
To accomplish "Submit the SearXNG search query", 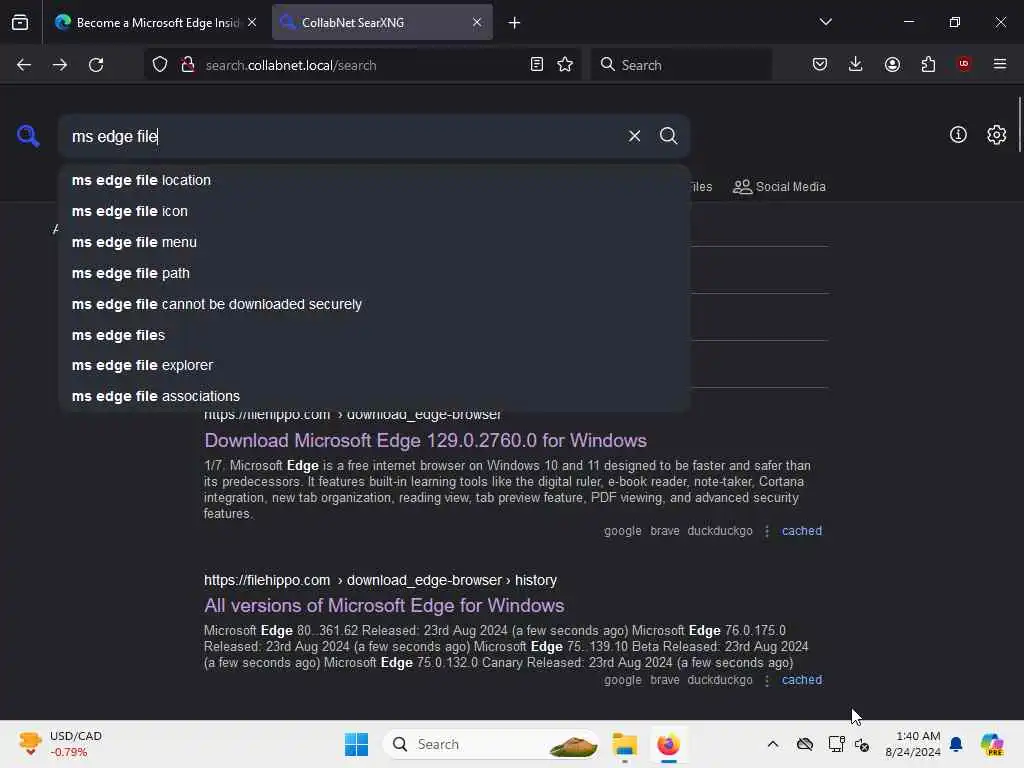I will 669,136.
